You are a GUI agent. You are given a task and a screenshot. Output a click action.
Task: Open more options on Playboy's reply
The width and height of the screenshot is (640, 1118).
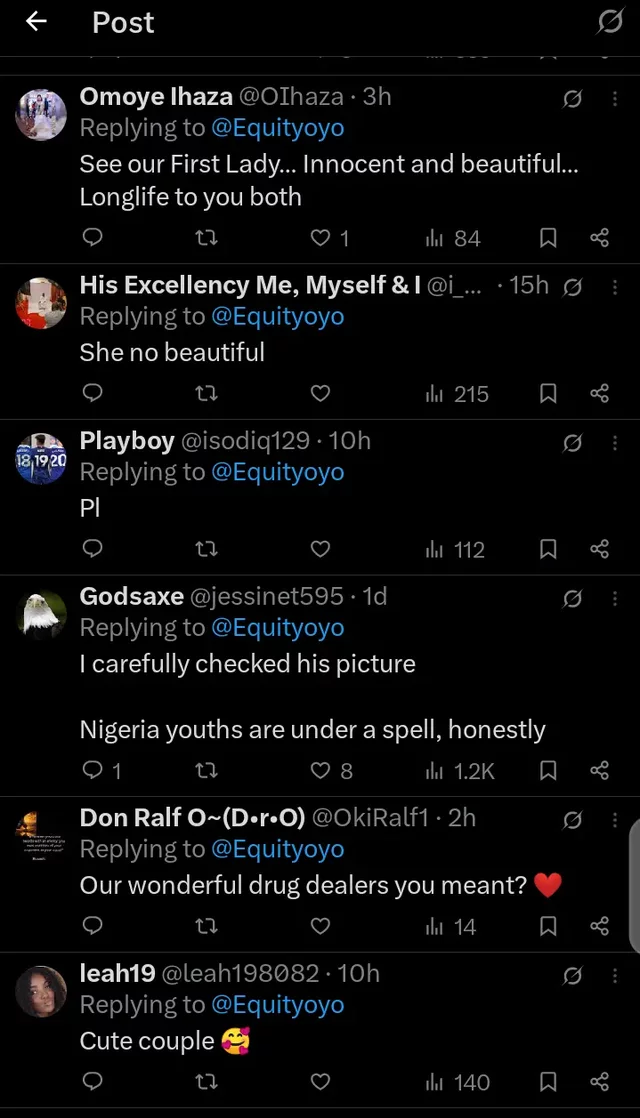point(615,442)
